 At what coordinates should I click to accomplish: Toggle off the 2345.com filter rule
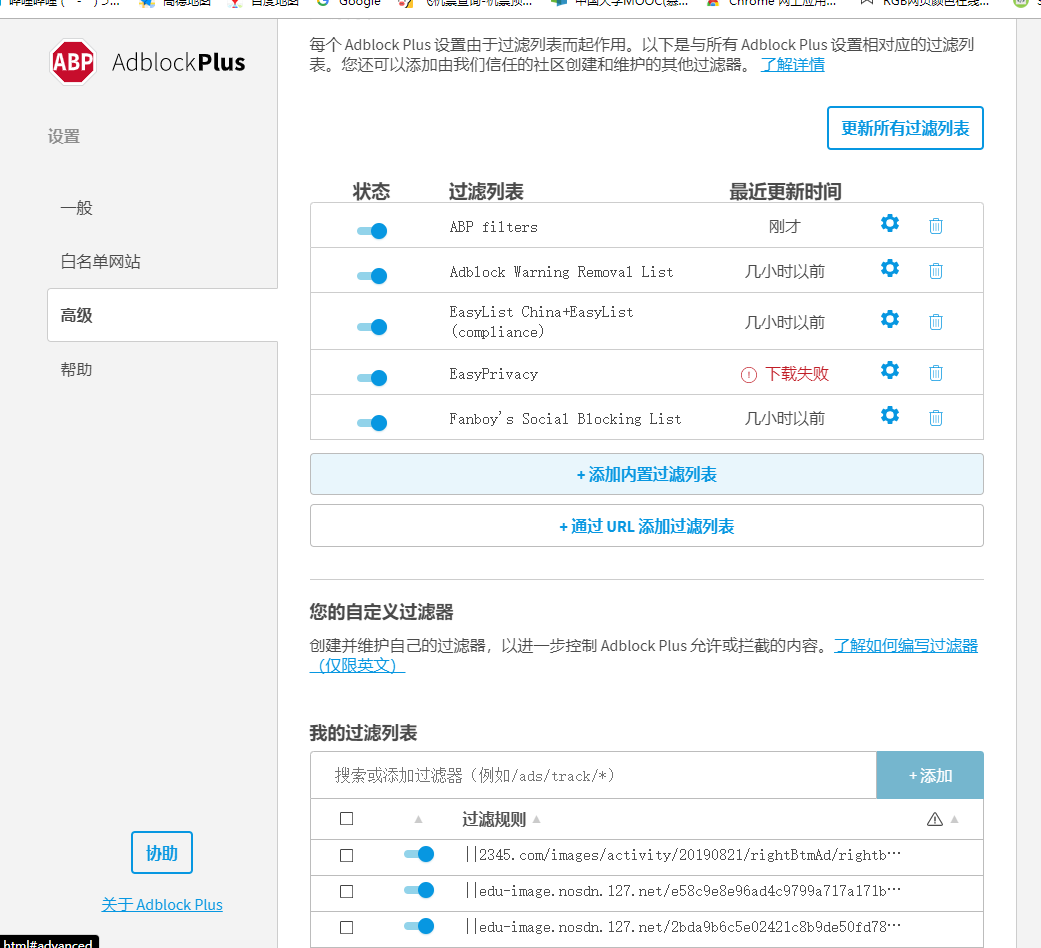(x=419, y=854)
